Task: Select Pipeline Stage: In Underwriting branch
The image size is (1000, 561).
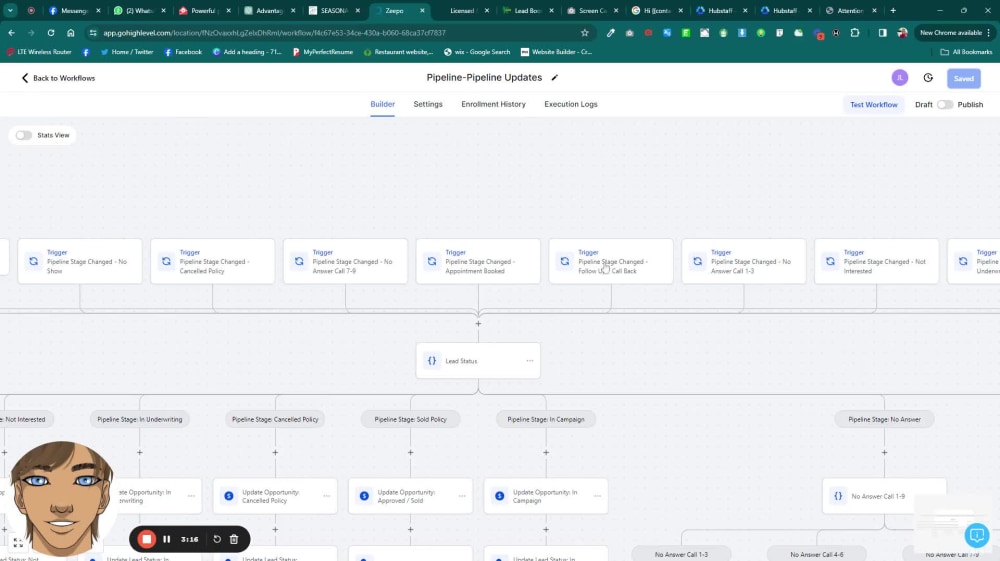Action: pyautogui.click(x=140, y=419)
